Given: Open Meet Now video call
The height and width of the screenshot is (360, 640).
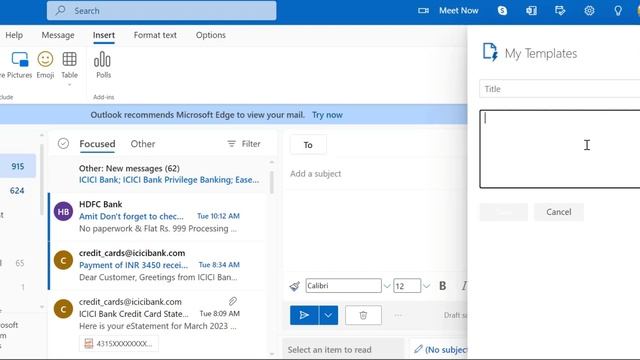Looking at the screenshot, I should 448,11.
